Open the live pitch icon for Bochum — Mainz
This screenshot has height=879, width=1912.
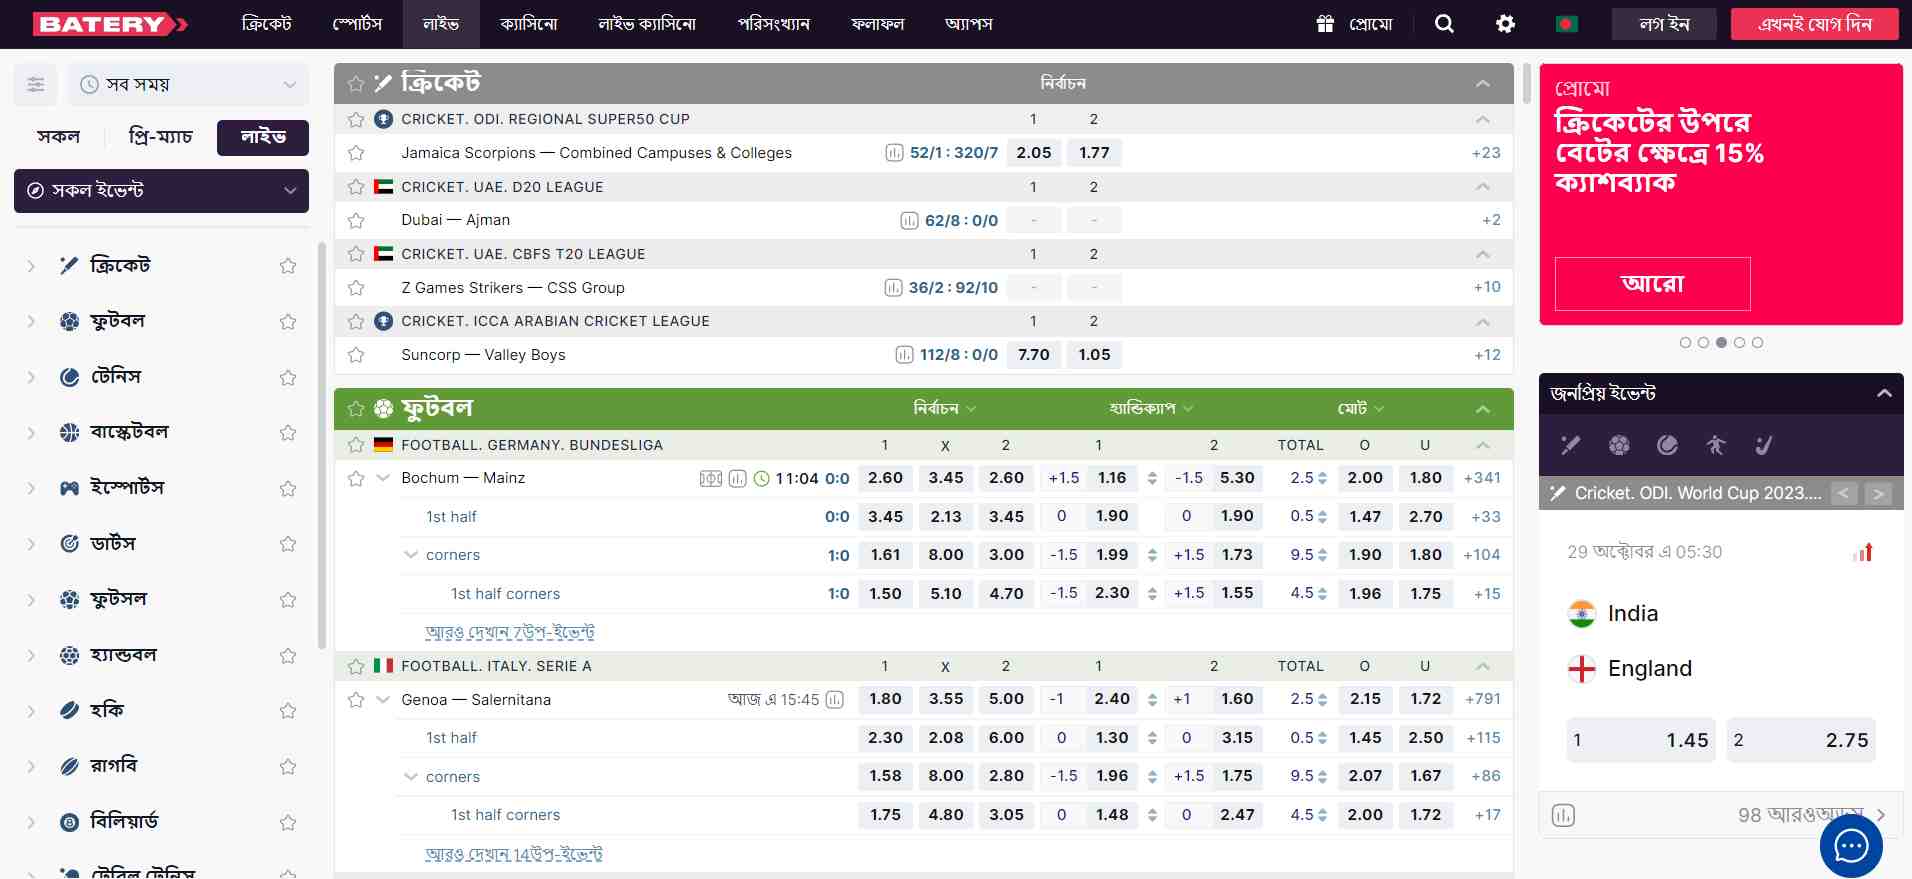[710, 479]
